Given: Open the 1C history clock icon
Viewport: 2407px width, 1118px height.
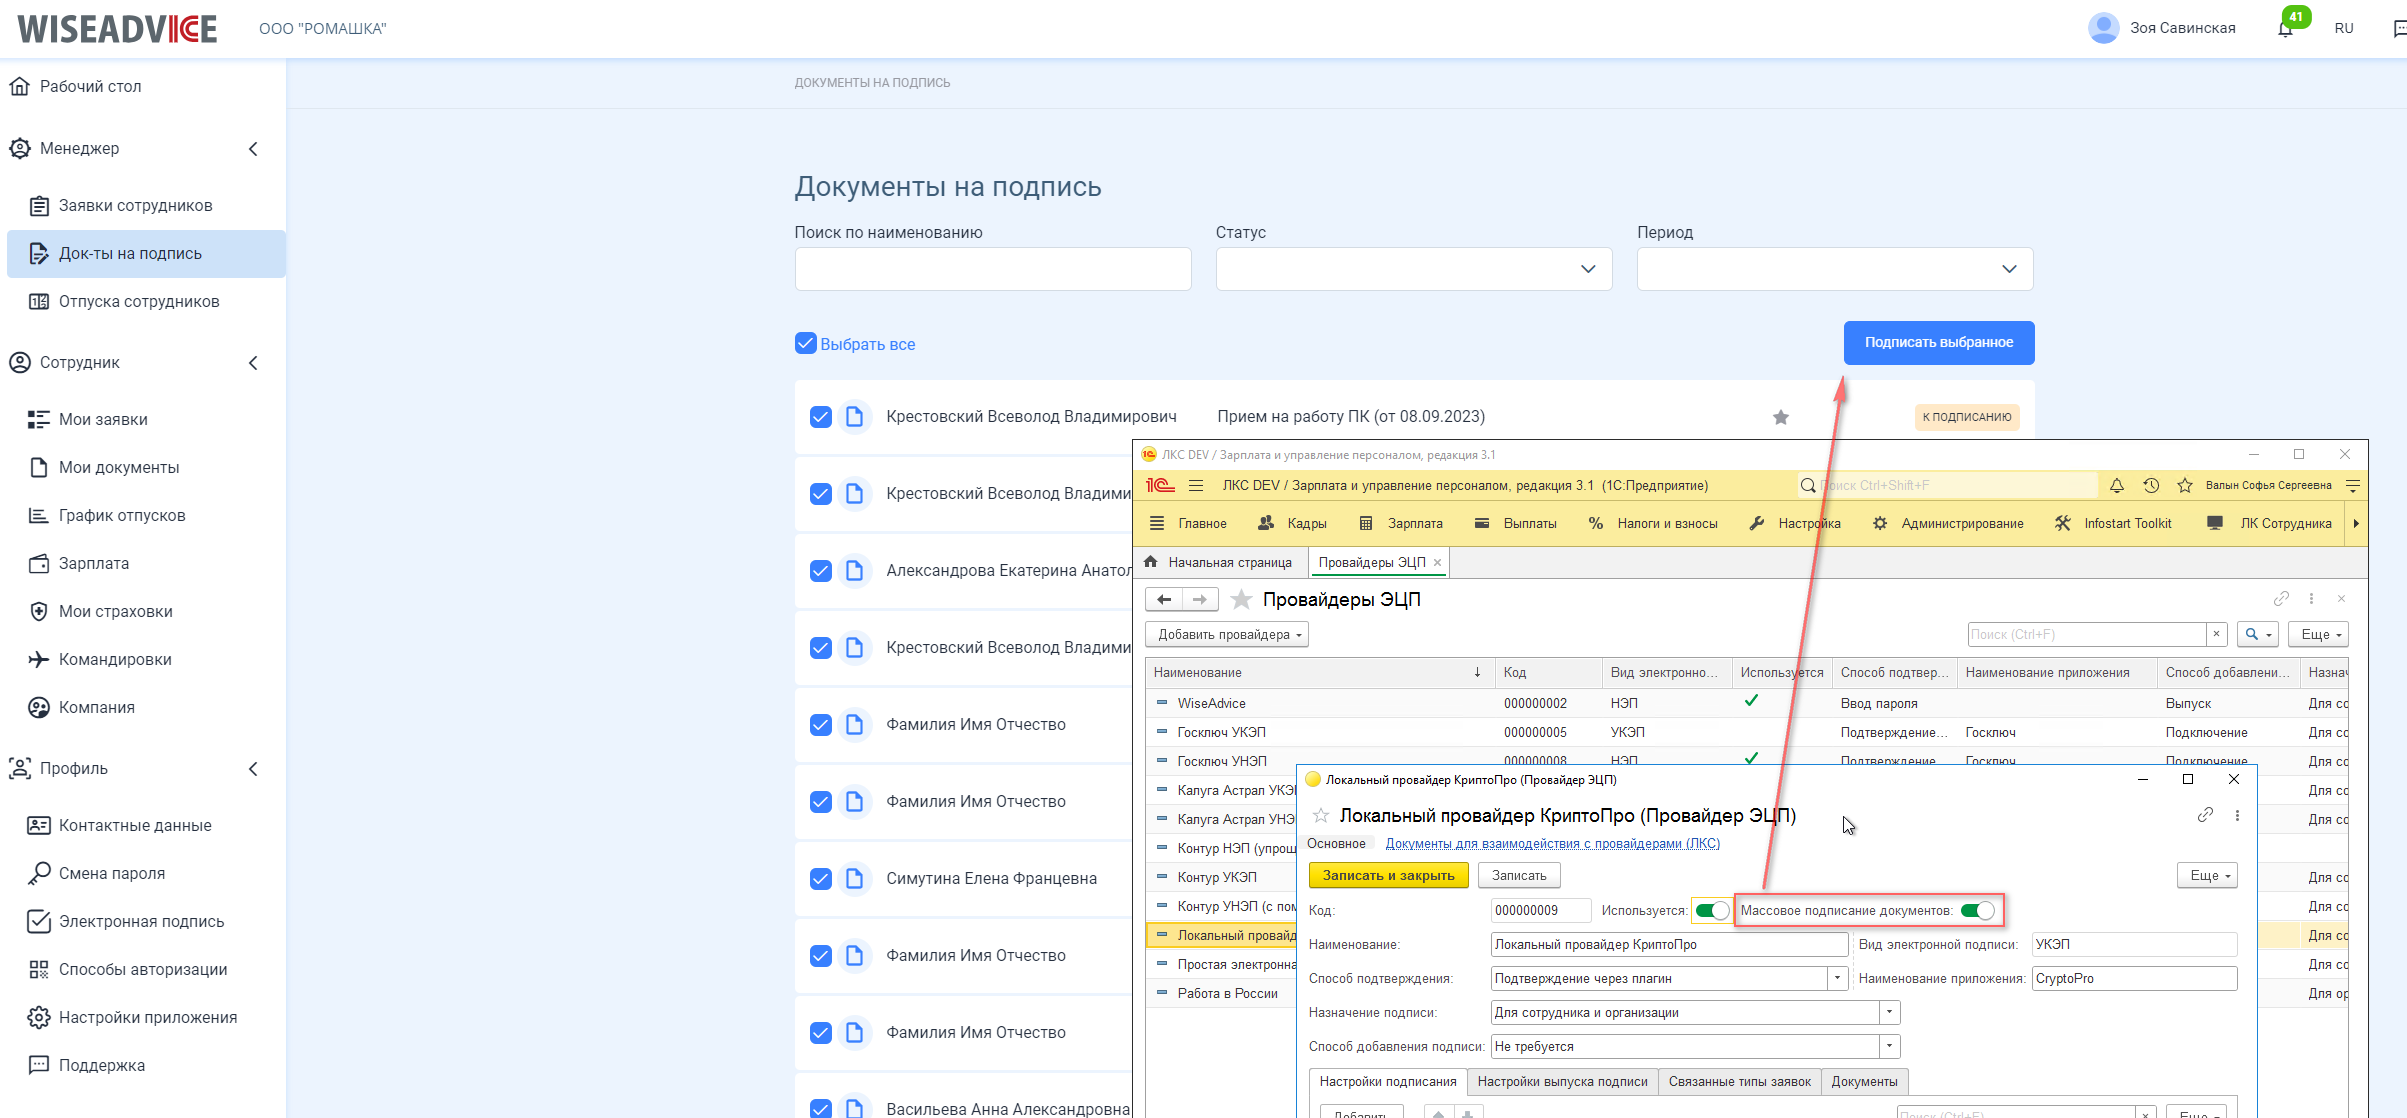Looking at the screenshot, I should click(x=2151, y=486).
